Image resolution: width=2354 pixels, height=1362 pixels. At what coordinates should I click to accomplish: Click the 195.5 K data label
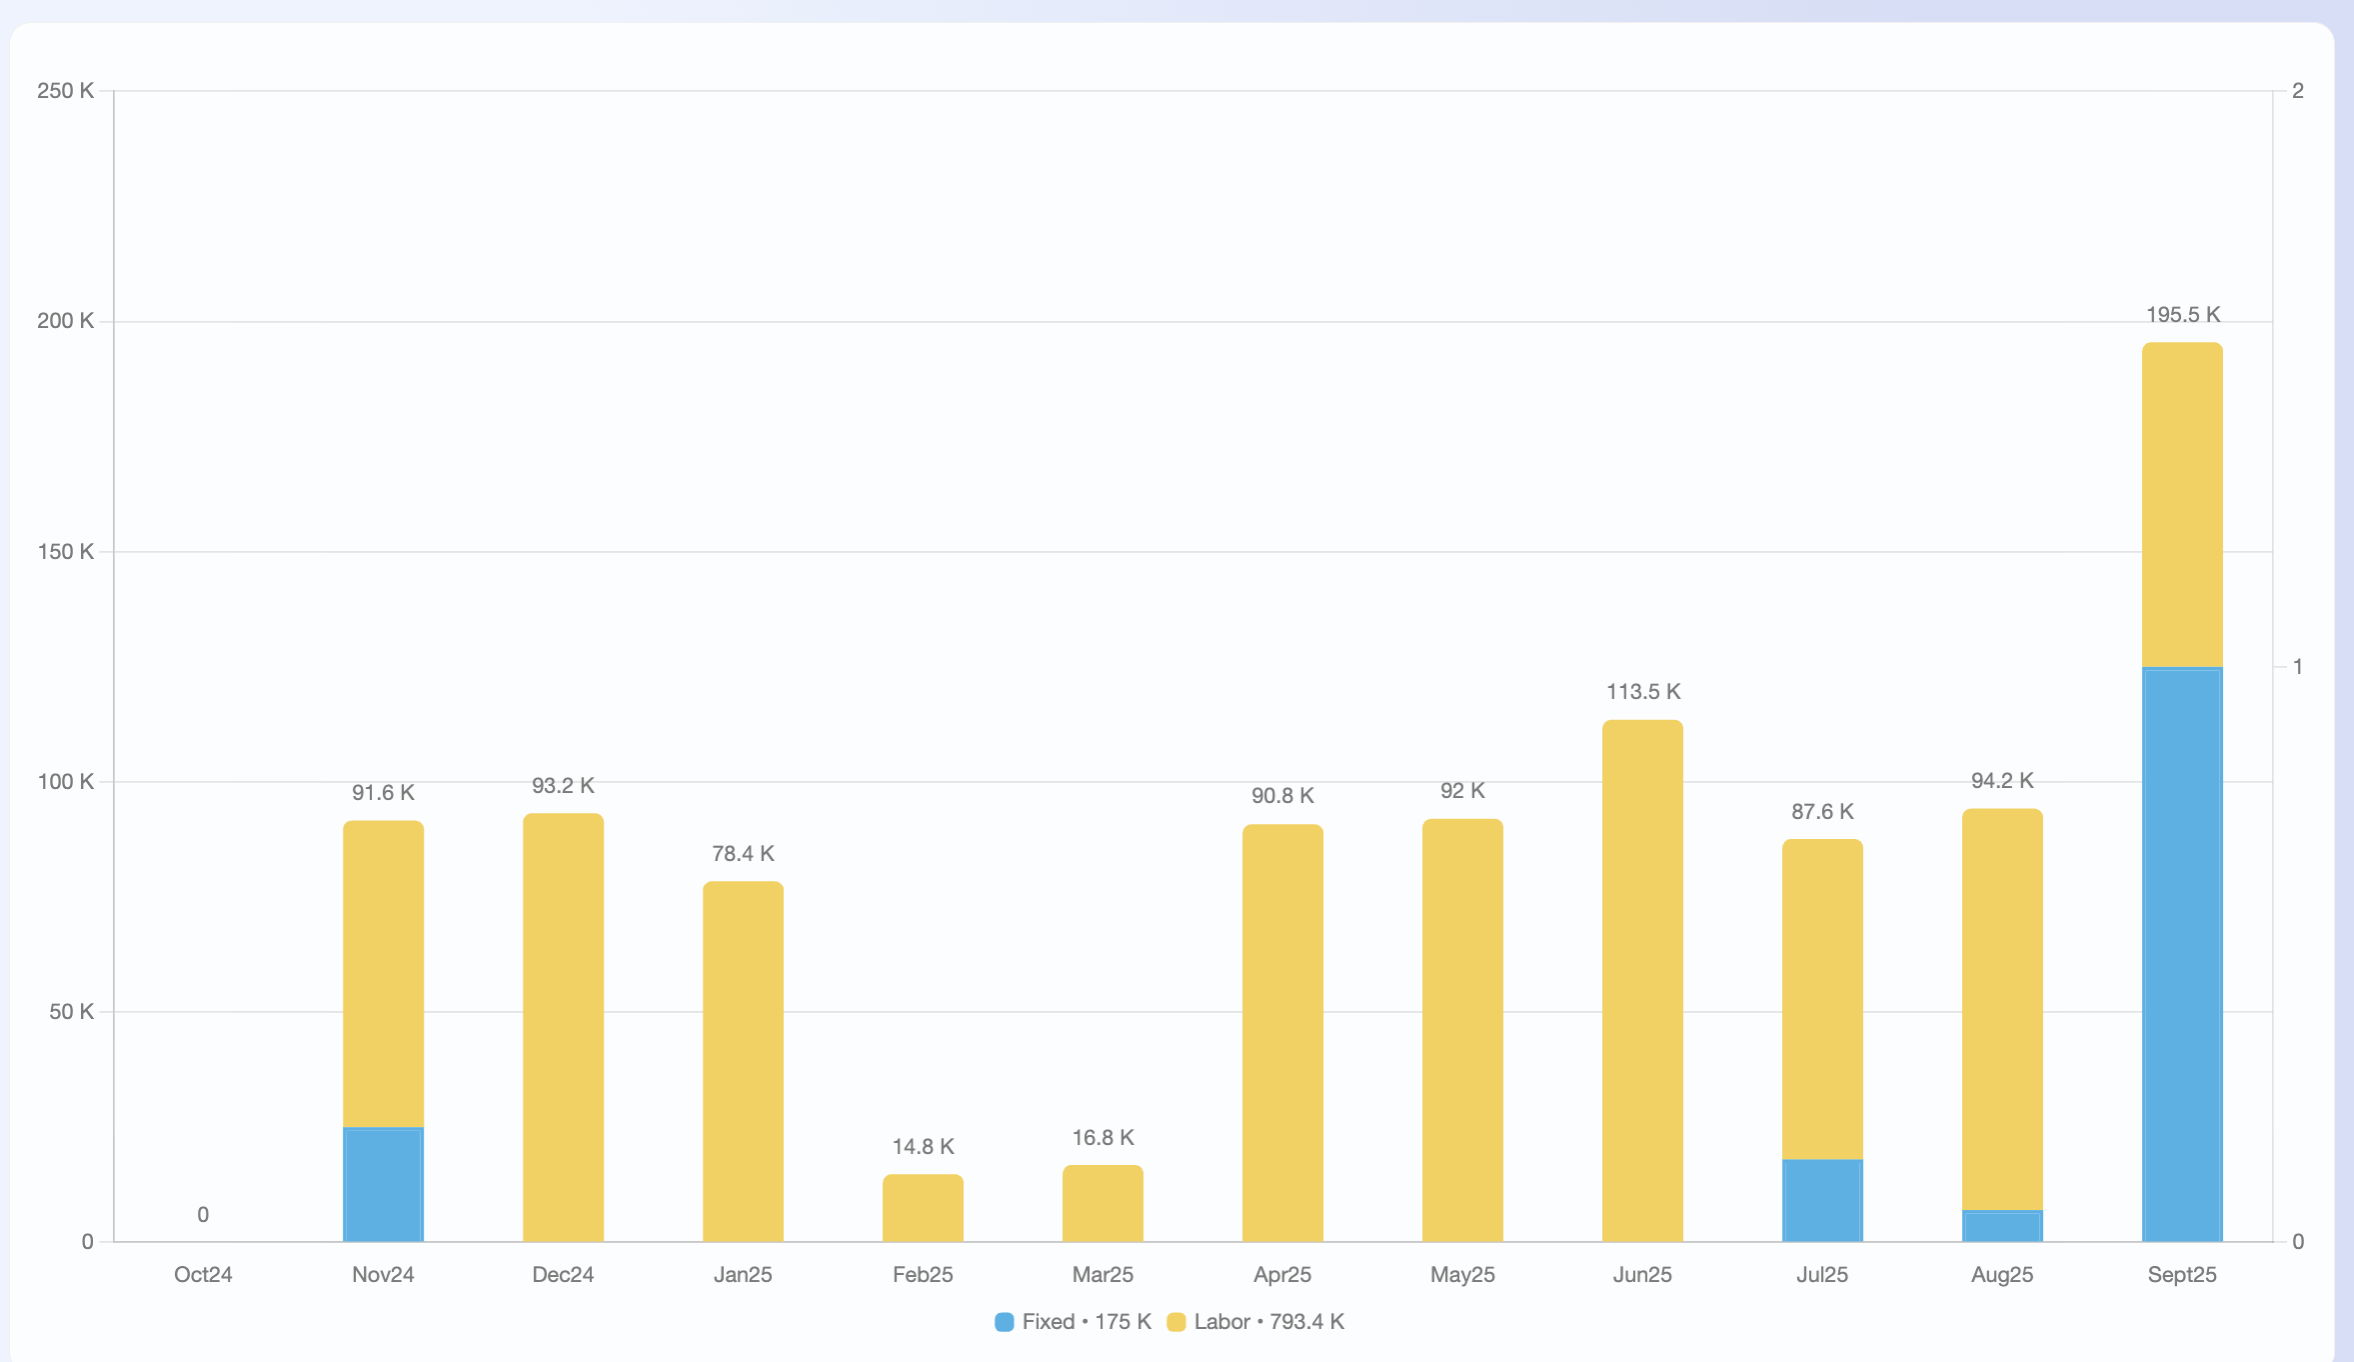[x=2182, y=315]
